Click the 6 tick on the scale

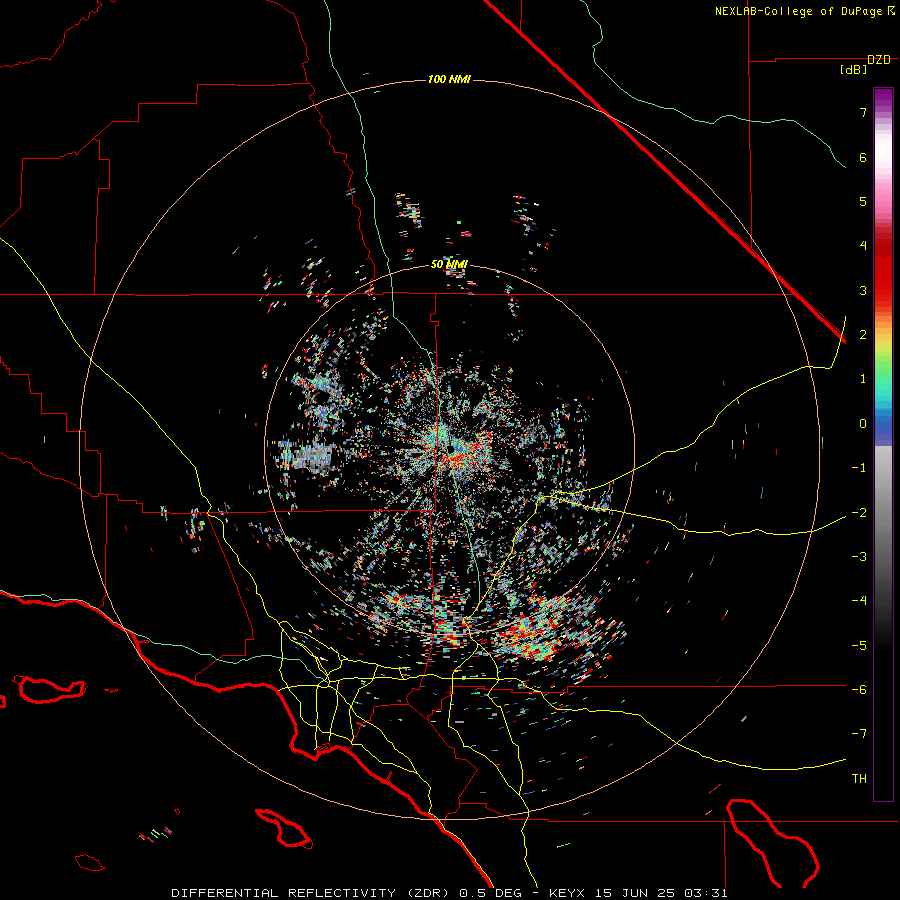pos(863,157)
